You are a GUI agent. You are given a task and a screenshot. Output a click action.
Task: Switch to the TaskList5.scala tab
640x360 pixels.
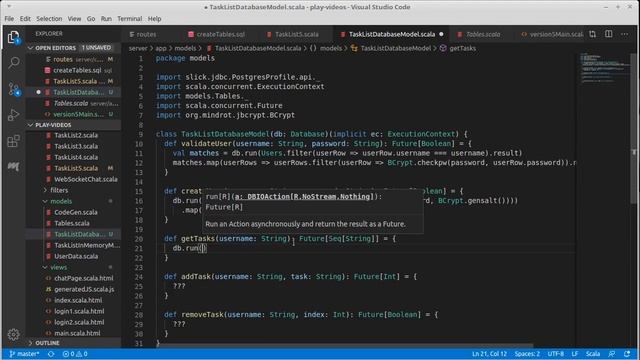[297, 34]
